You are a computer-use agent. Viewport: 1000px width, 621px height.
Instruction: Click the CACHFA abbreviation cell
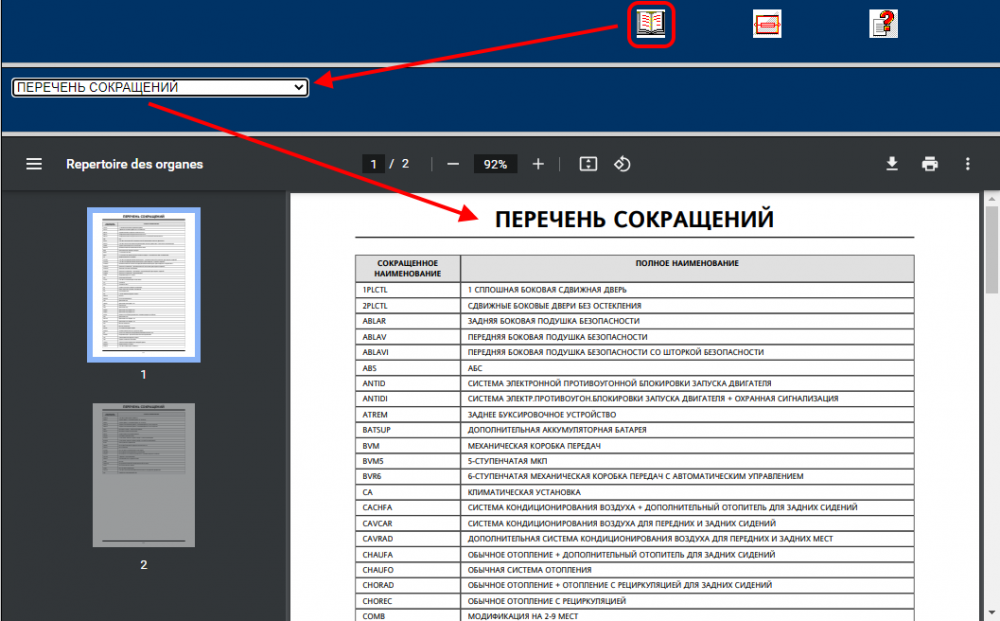pyautogui.click(x=408, y=508)
